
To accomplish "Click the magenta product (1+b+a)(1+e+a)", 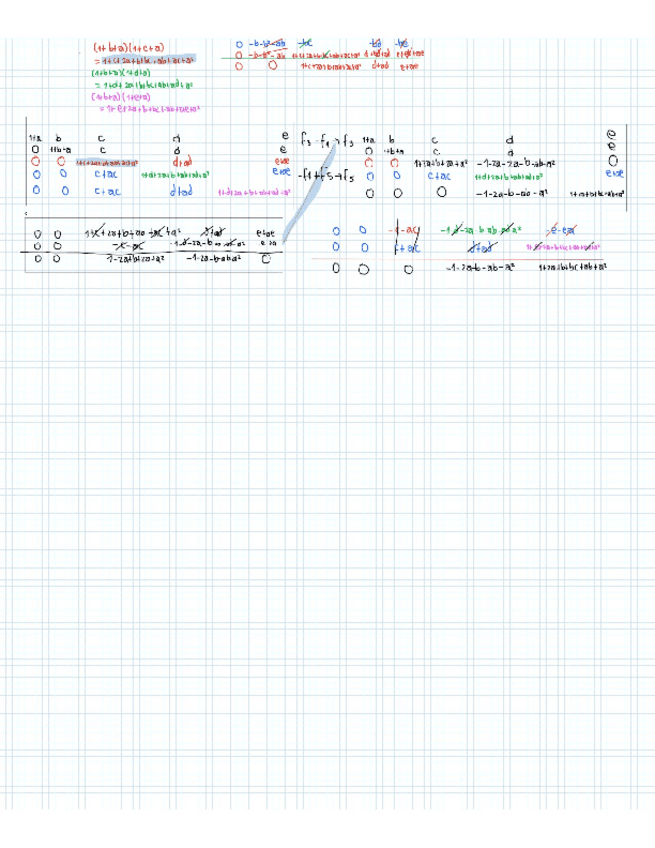I will tap(121, 97).
